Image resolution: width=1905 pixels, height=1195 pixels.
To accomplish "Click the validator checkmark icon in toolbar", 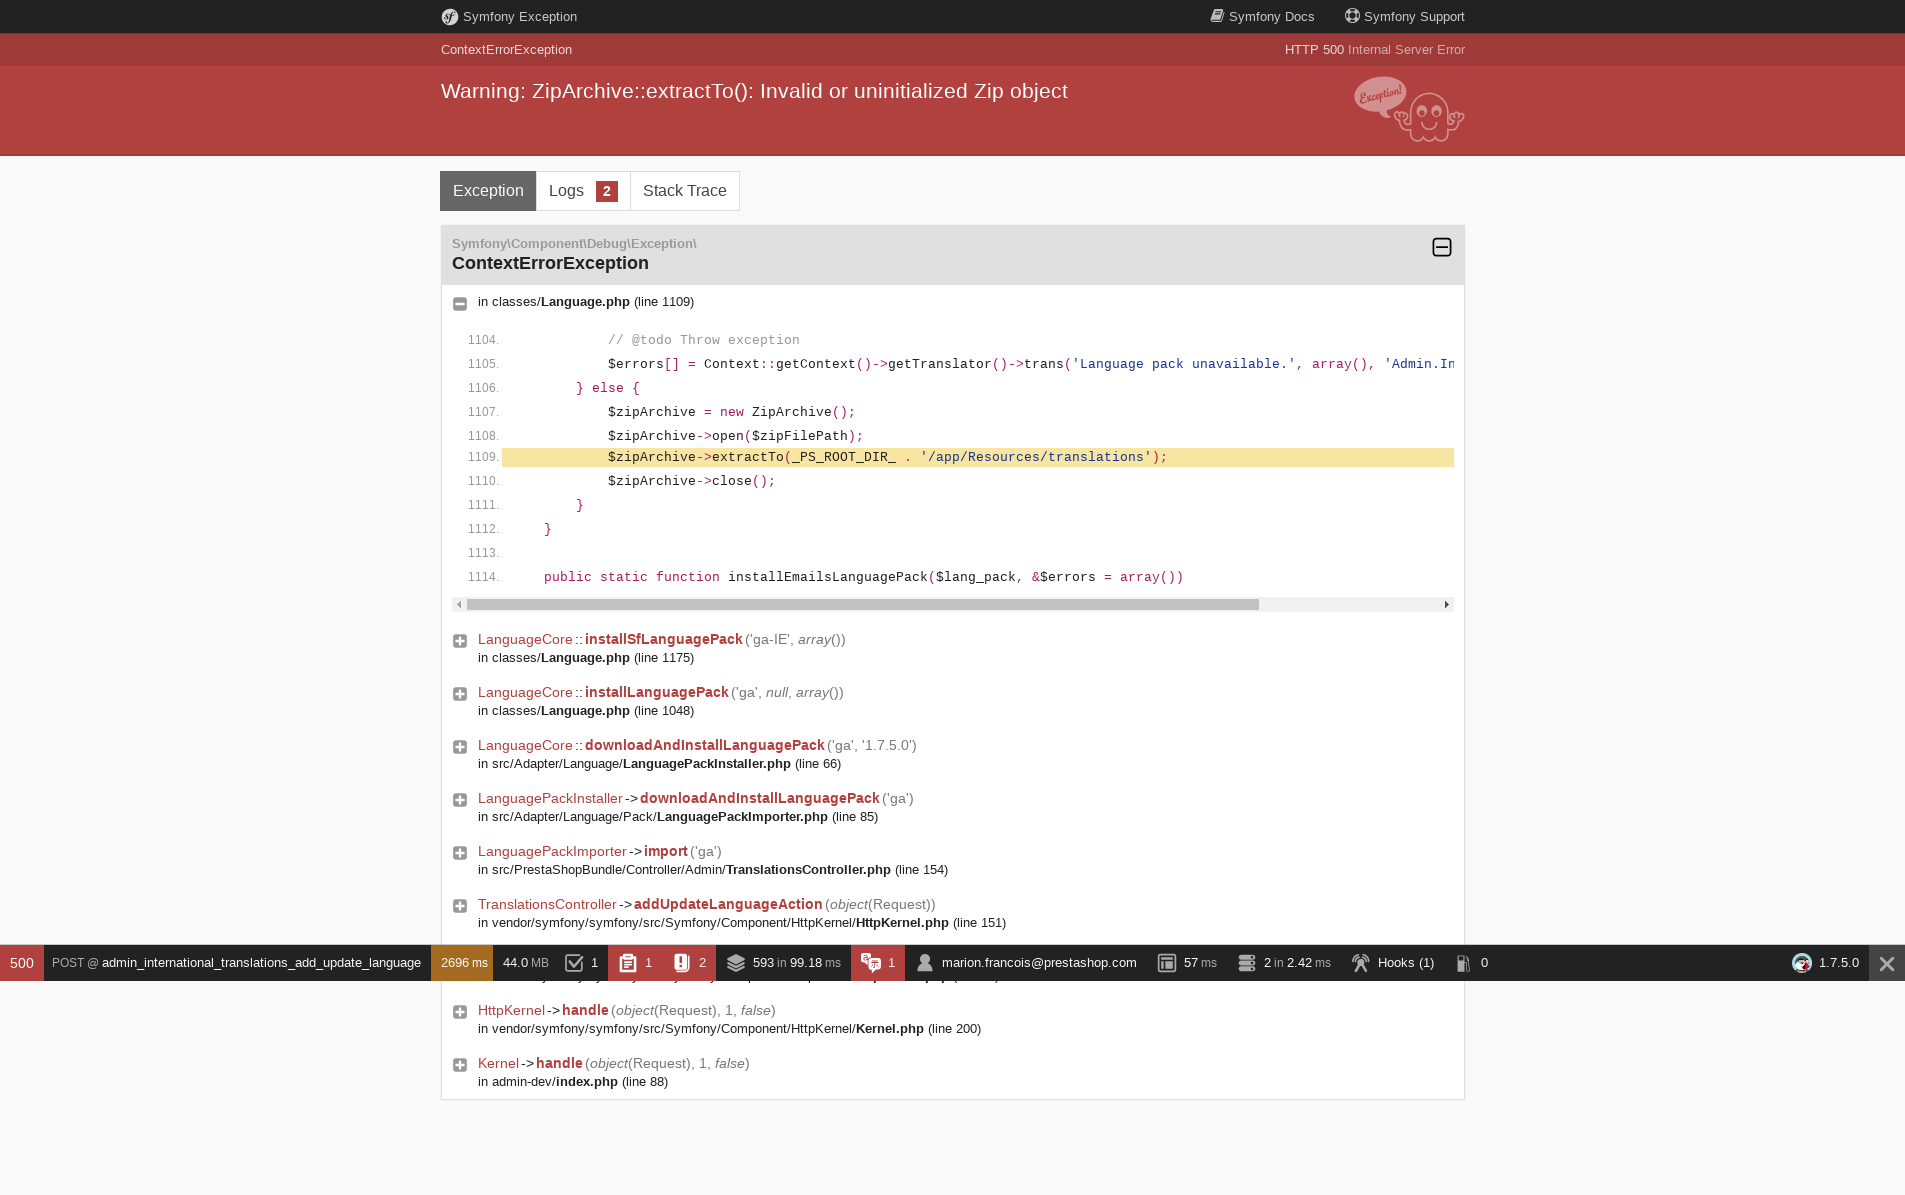I will pyautogui.click(x=574, y=963).
